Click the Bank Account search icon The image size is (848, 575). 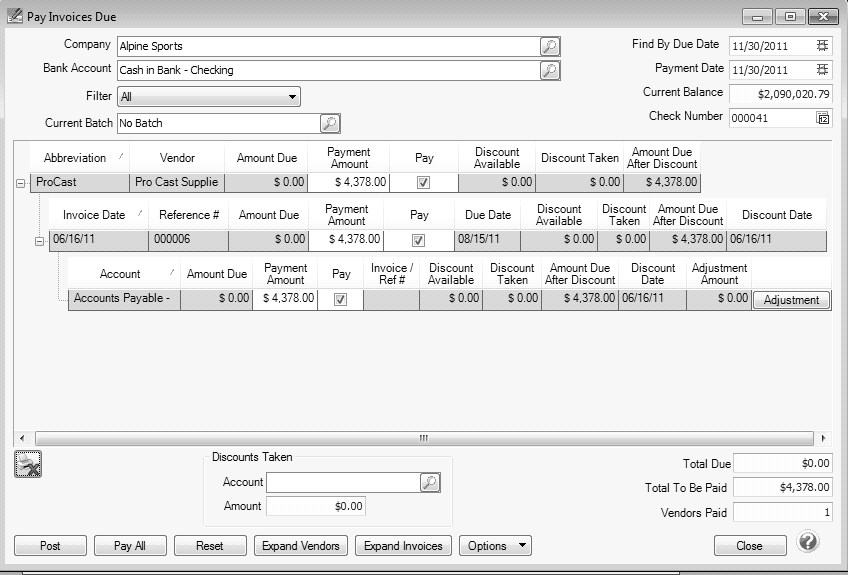(550, 70)
